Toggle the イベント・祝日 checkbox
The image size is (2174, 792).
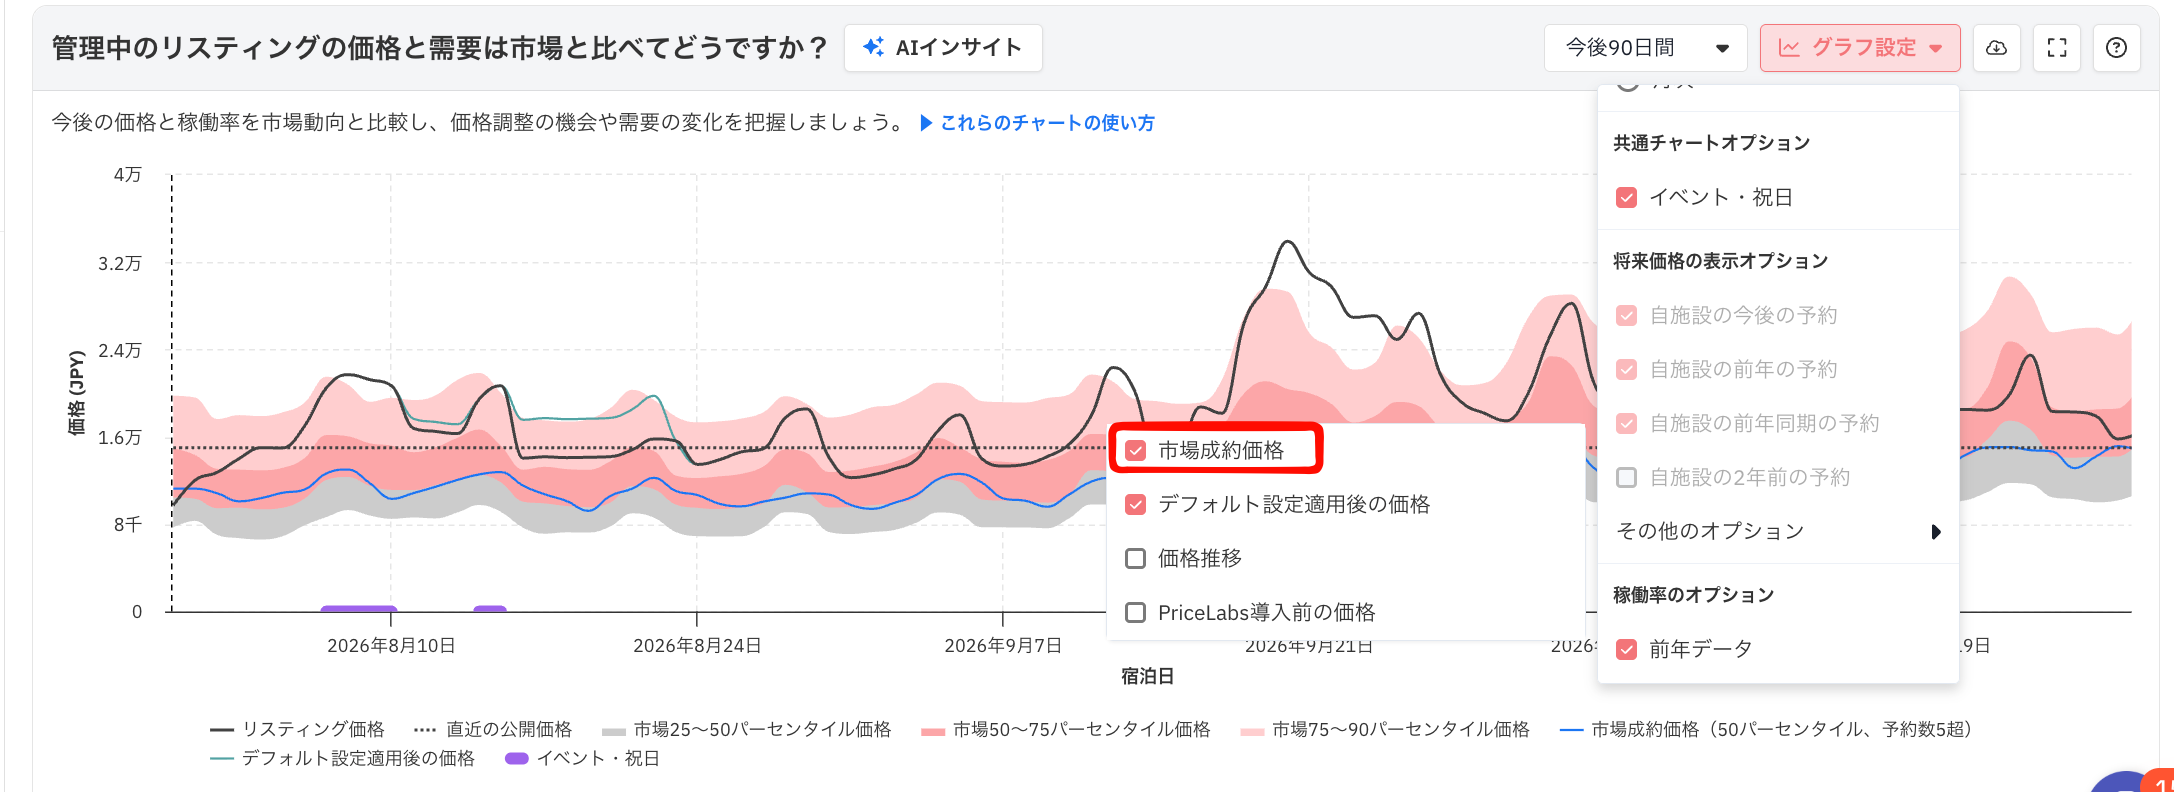coord(1626,197)
